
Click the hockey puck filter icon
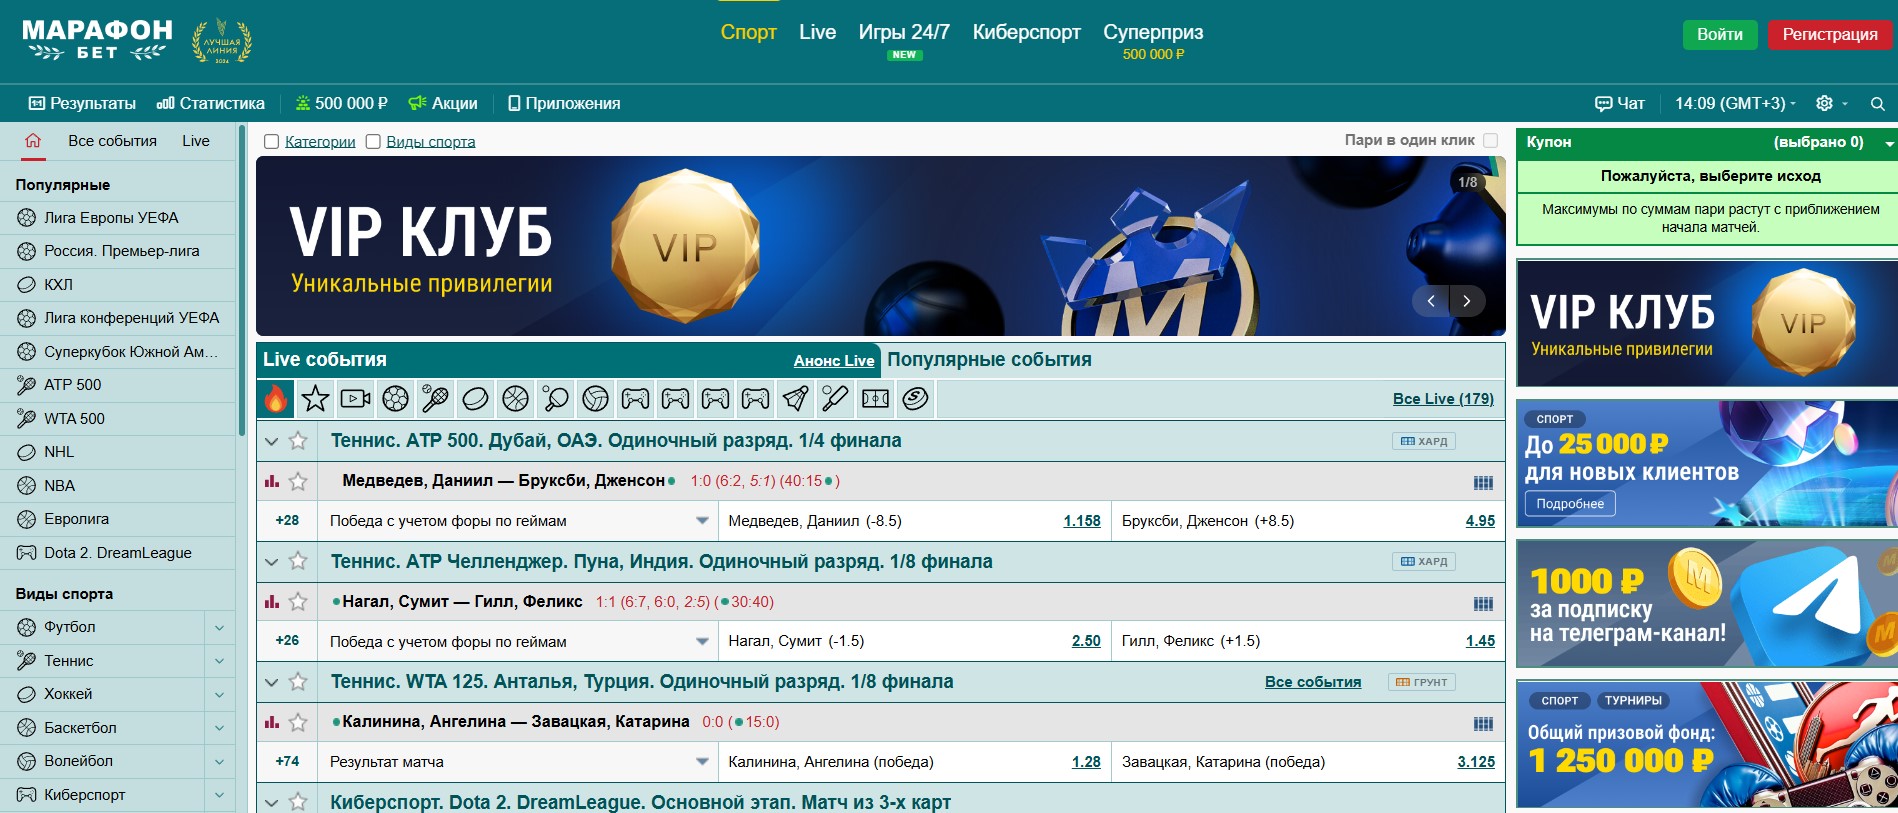pos(475,399)
